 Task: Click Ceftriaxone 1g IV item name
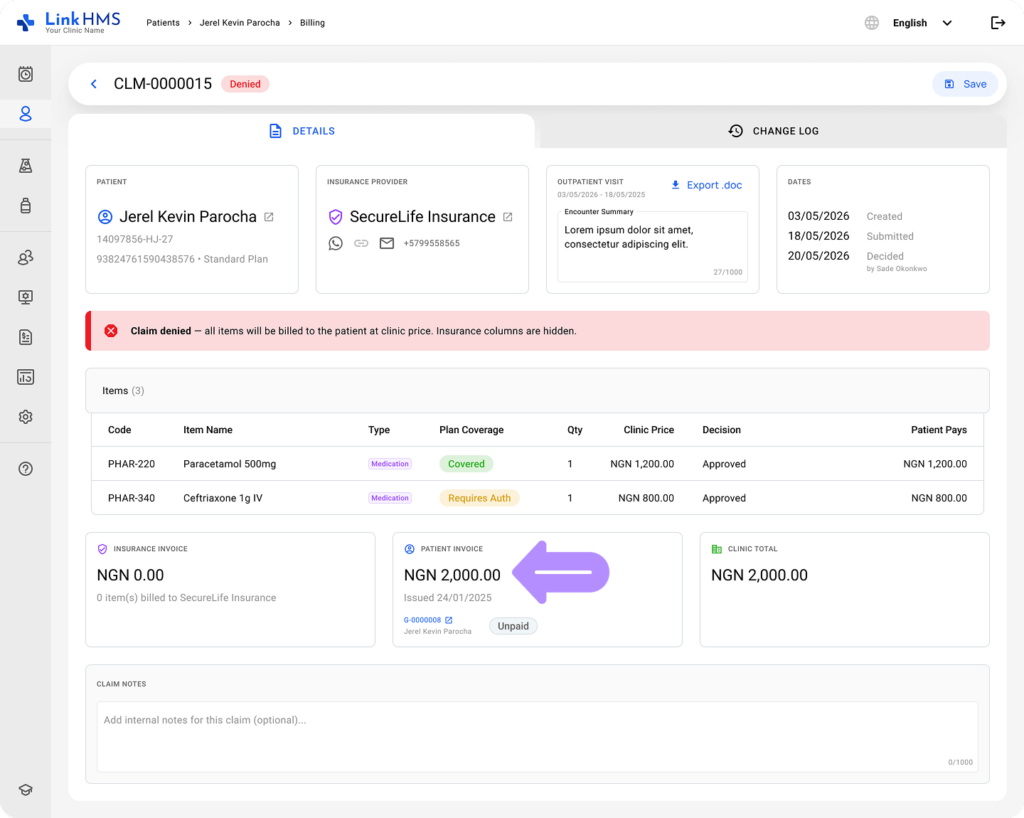pyautogui.click(x=223, y=498)
